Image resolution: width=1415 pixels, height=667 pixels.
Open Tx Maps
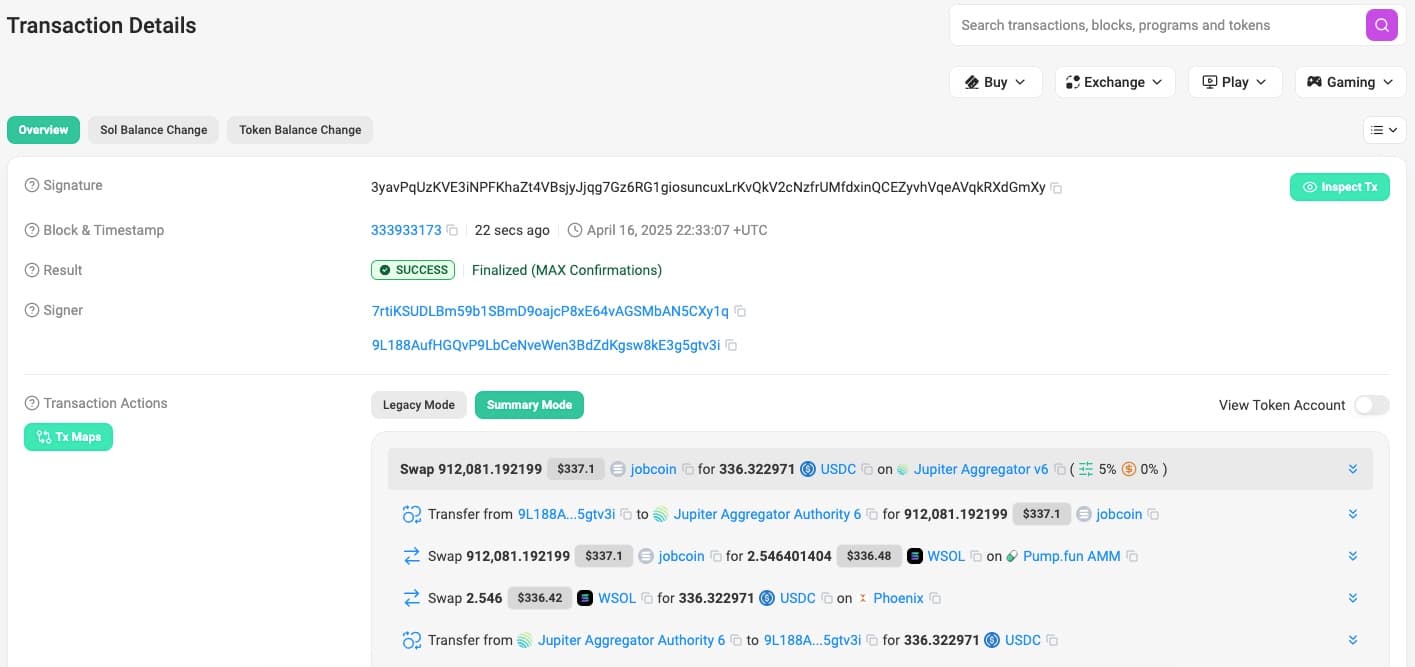(x=68, y=437)
